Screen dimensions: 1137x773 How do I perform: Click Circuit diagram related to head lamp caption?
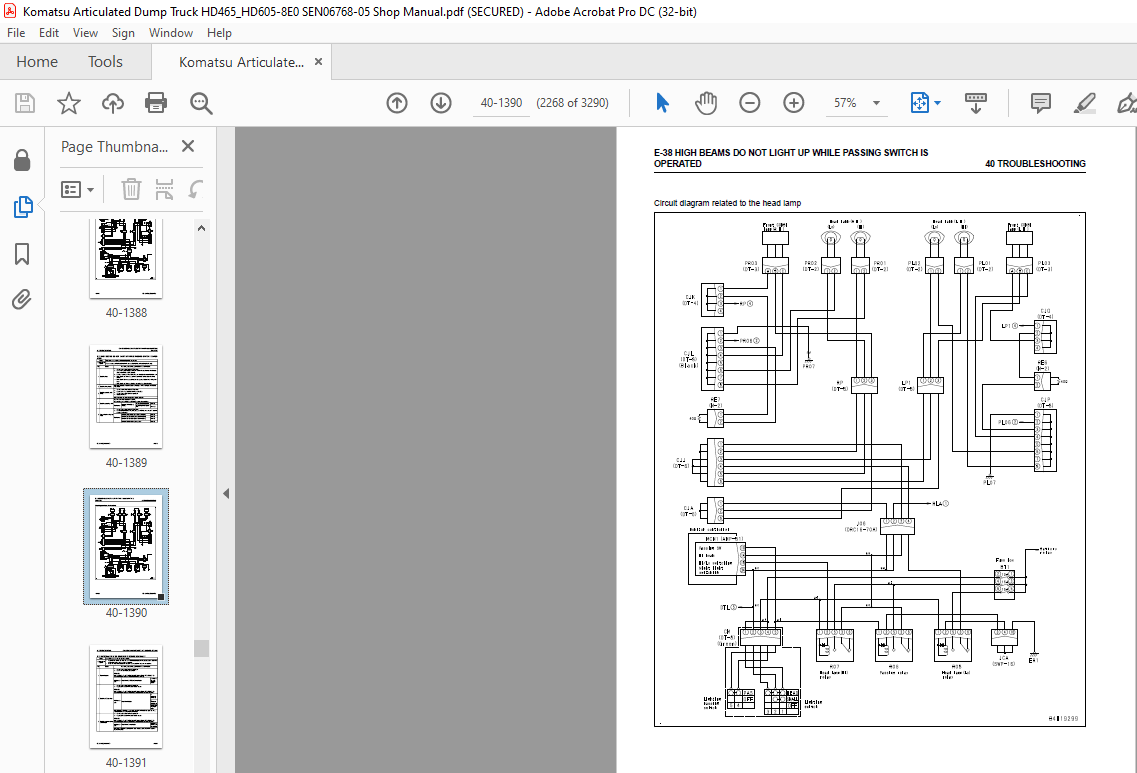pos(727,203)
